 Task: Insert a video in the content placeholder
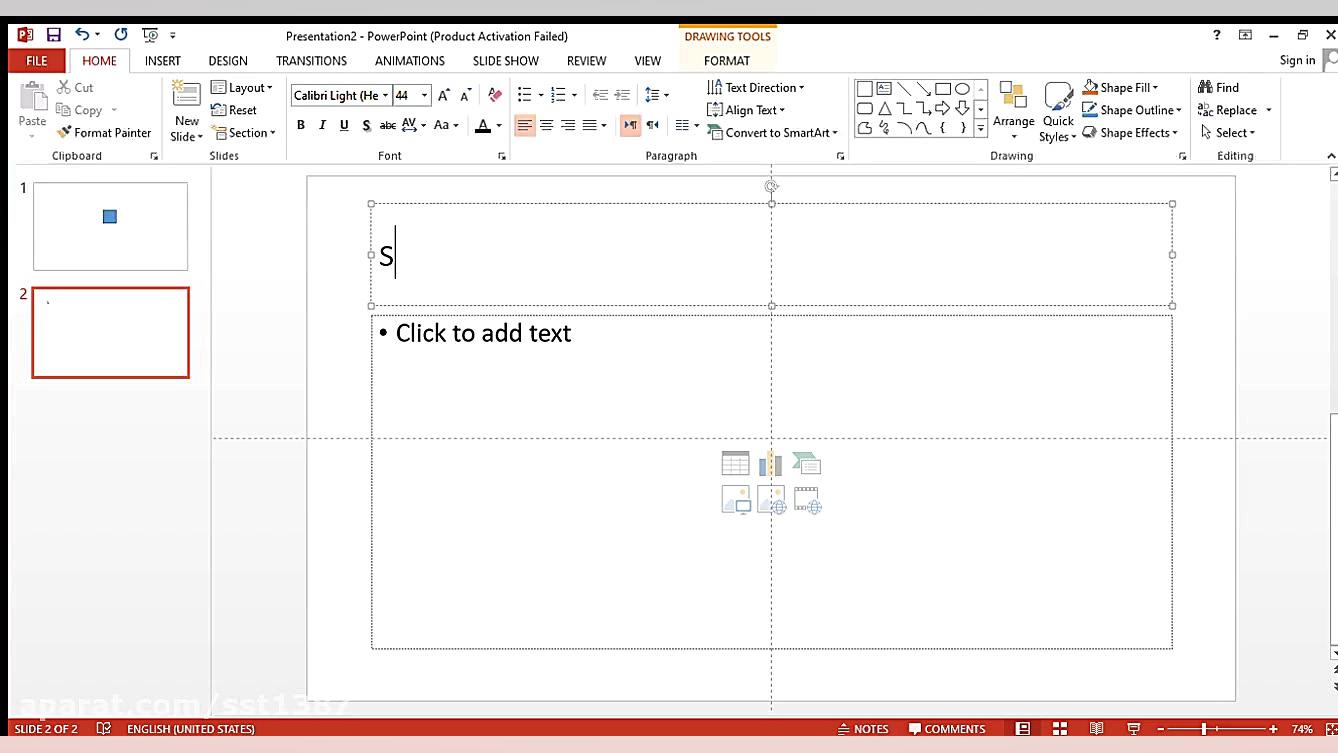[807, 499]
